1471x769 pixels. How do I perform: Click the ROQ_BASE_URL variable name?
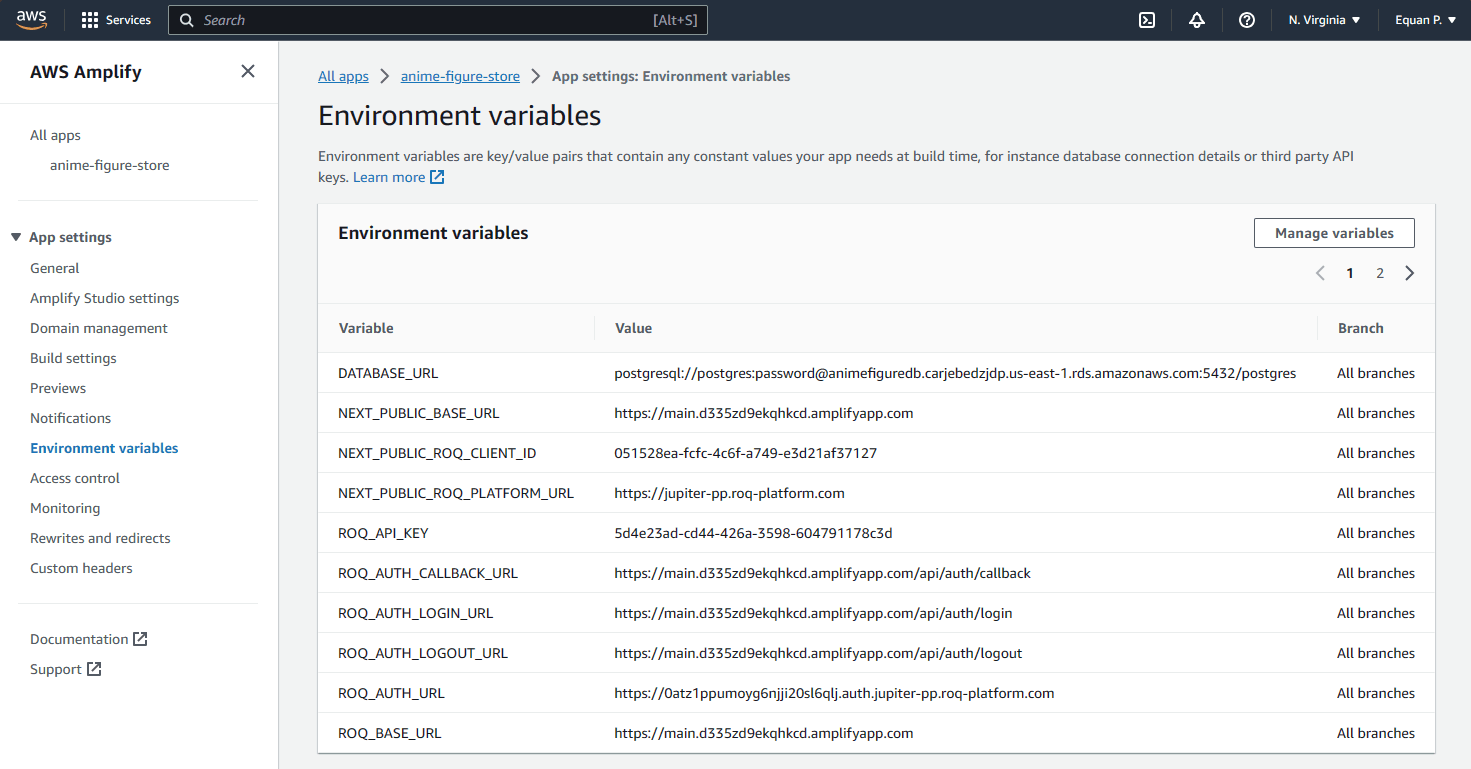390,733
